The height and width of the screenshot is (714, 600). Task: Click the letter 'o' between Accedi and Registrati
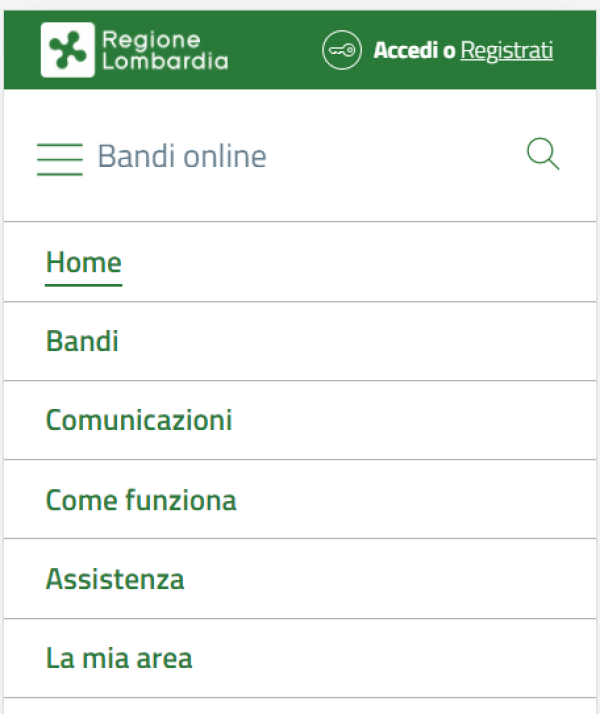[449, 51]
